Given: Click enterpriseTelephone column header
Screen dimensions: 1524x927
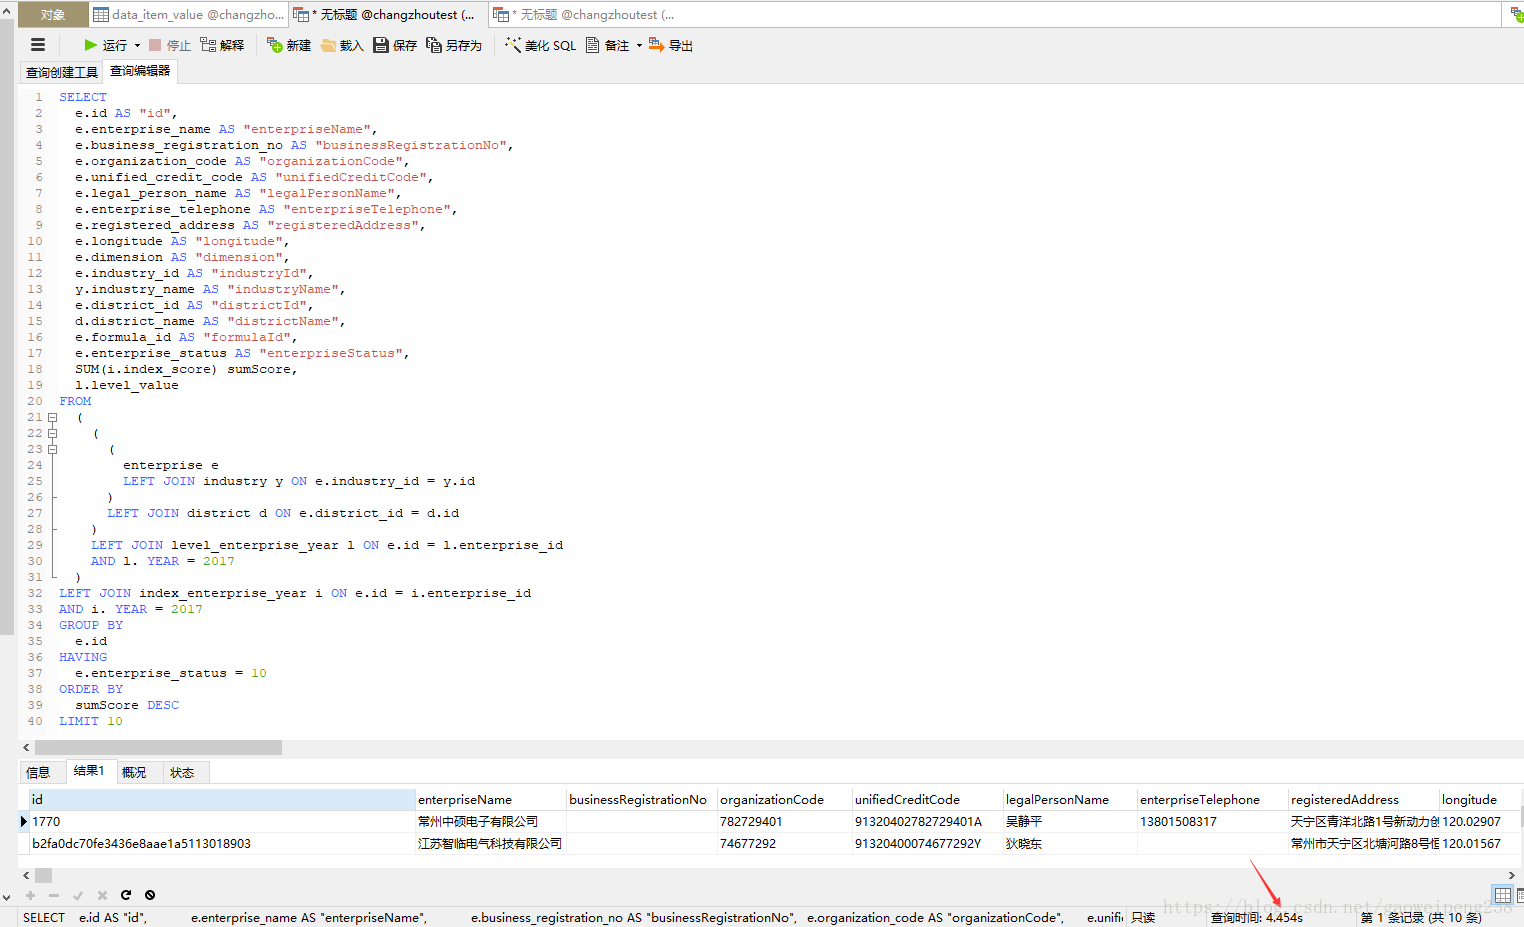Looking at the screenshot, I should [1213, 799].
